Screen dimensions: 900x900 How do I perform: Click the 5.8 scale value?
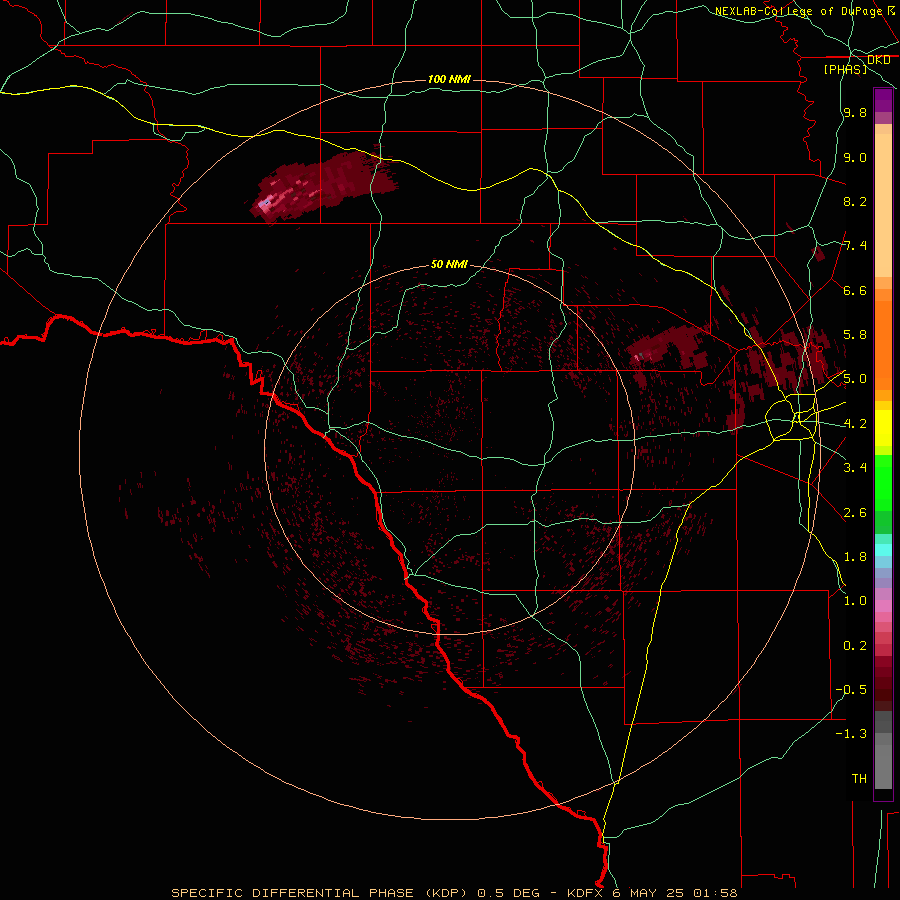[855, 334]
